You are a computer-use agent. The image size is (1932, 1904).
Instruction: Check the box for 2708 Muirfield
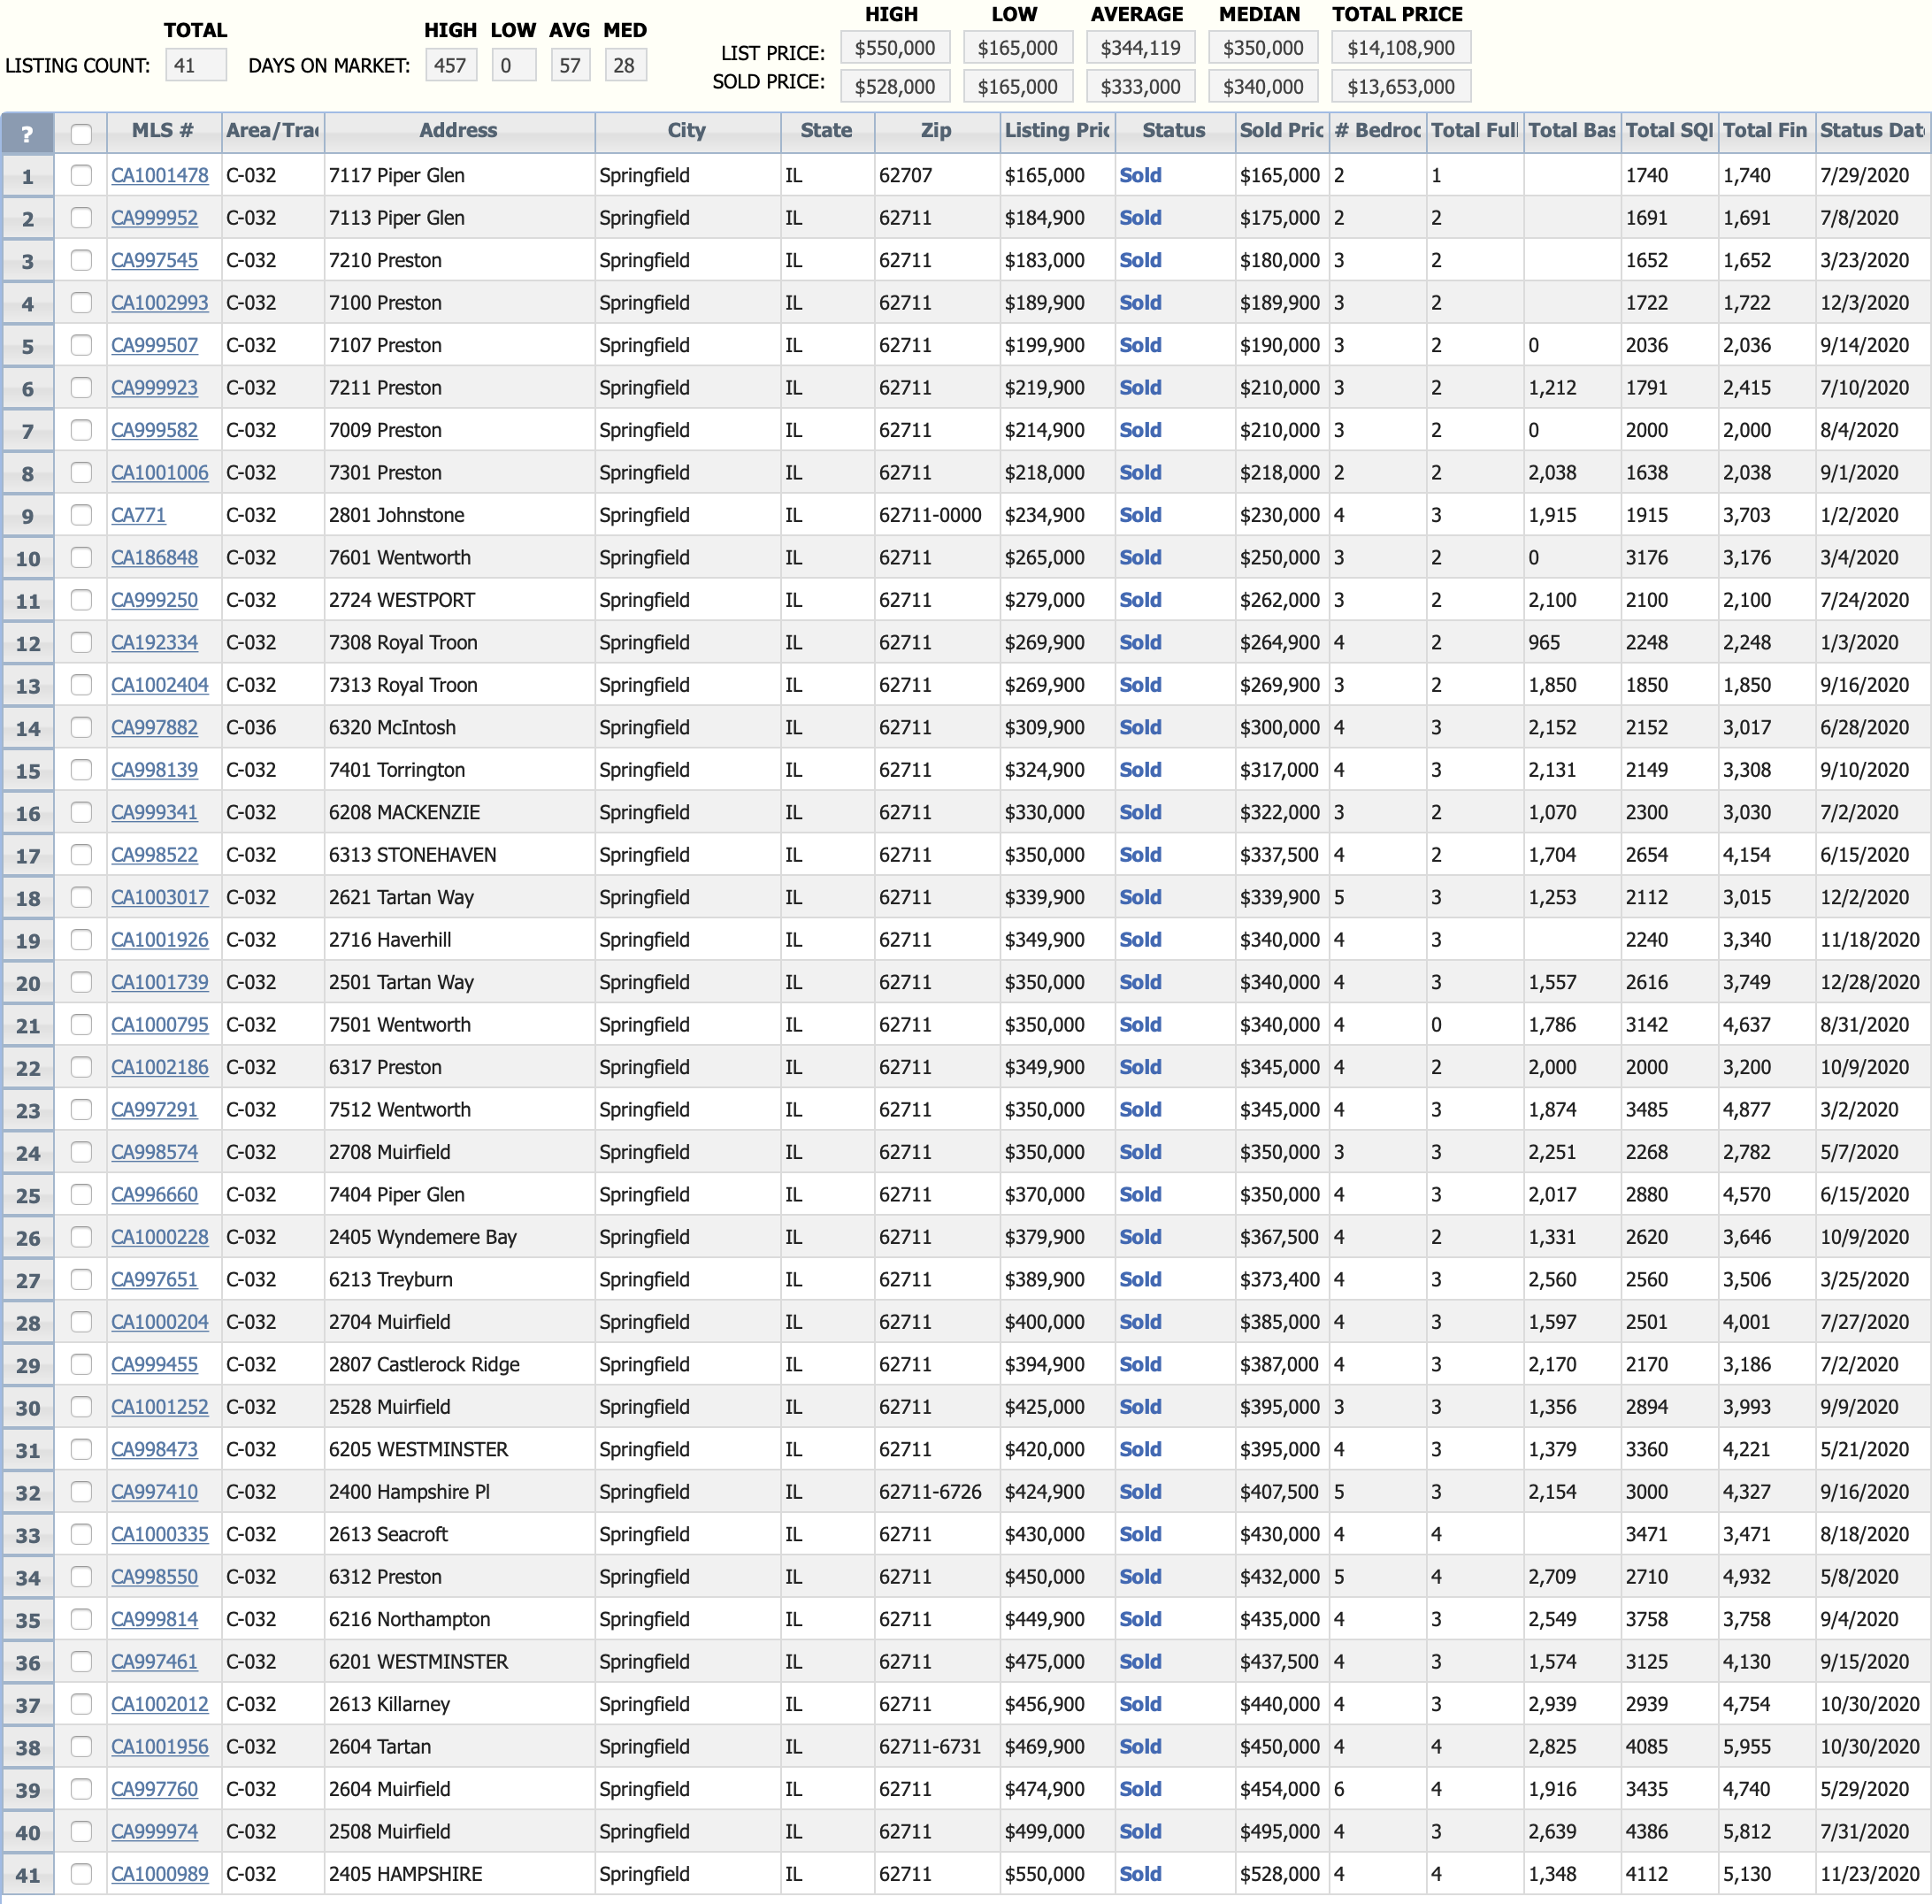(81, 1152)
